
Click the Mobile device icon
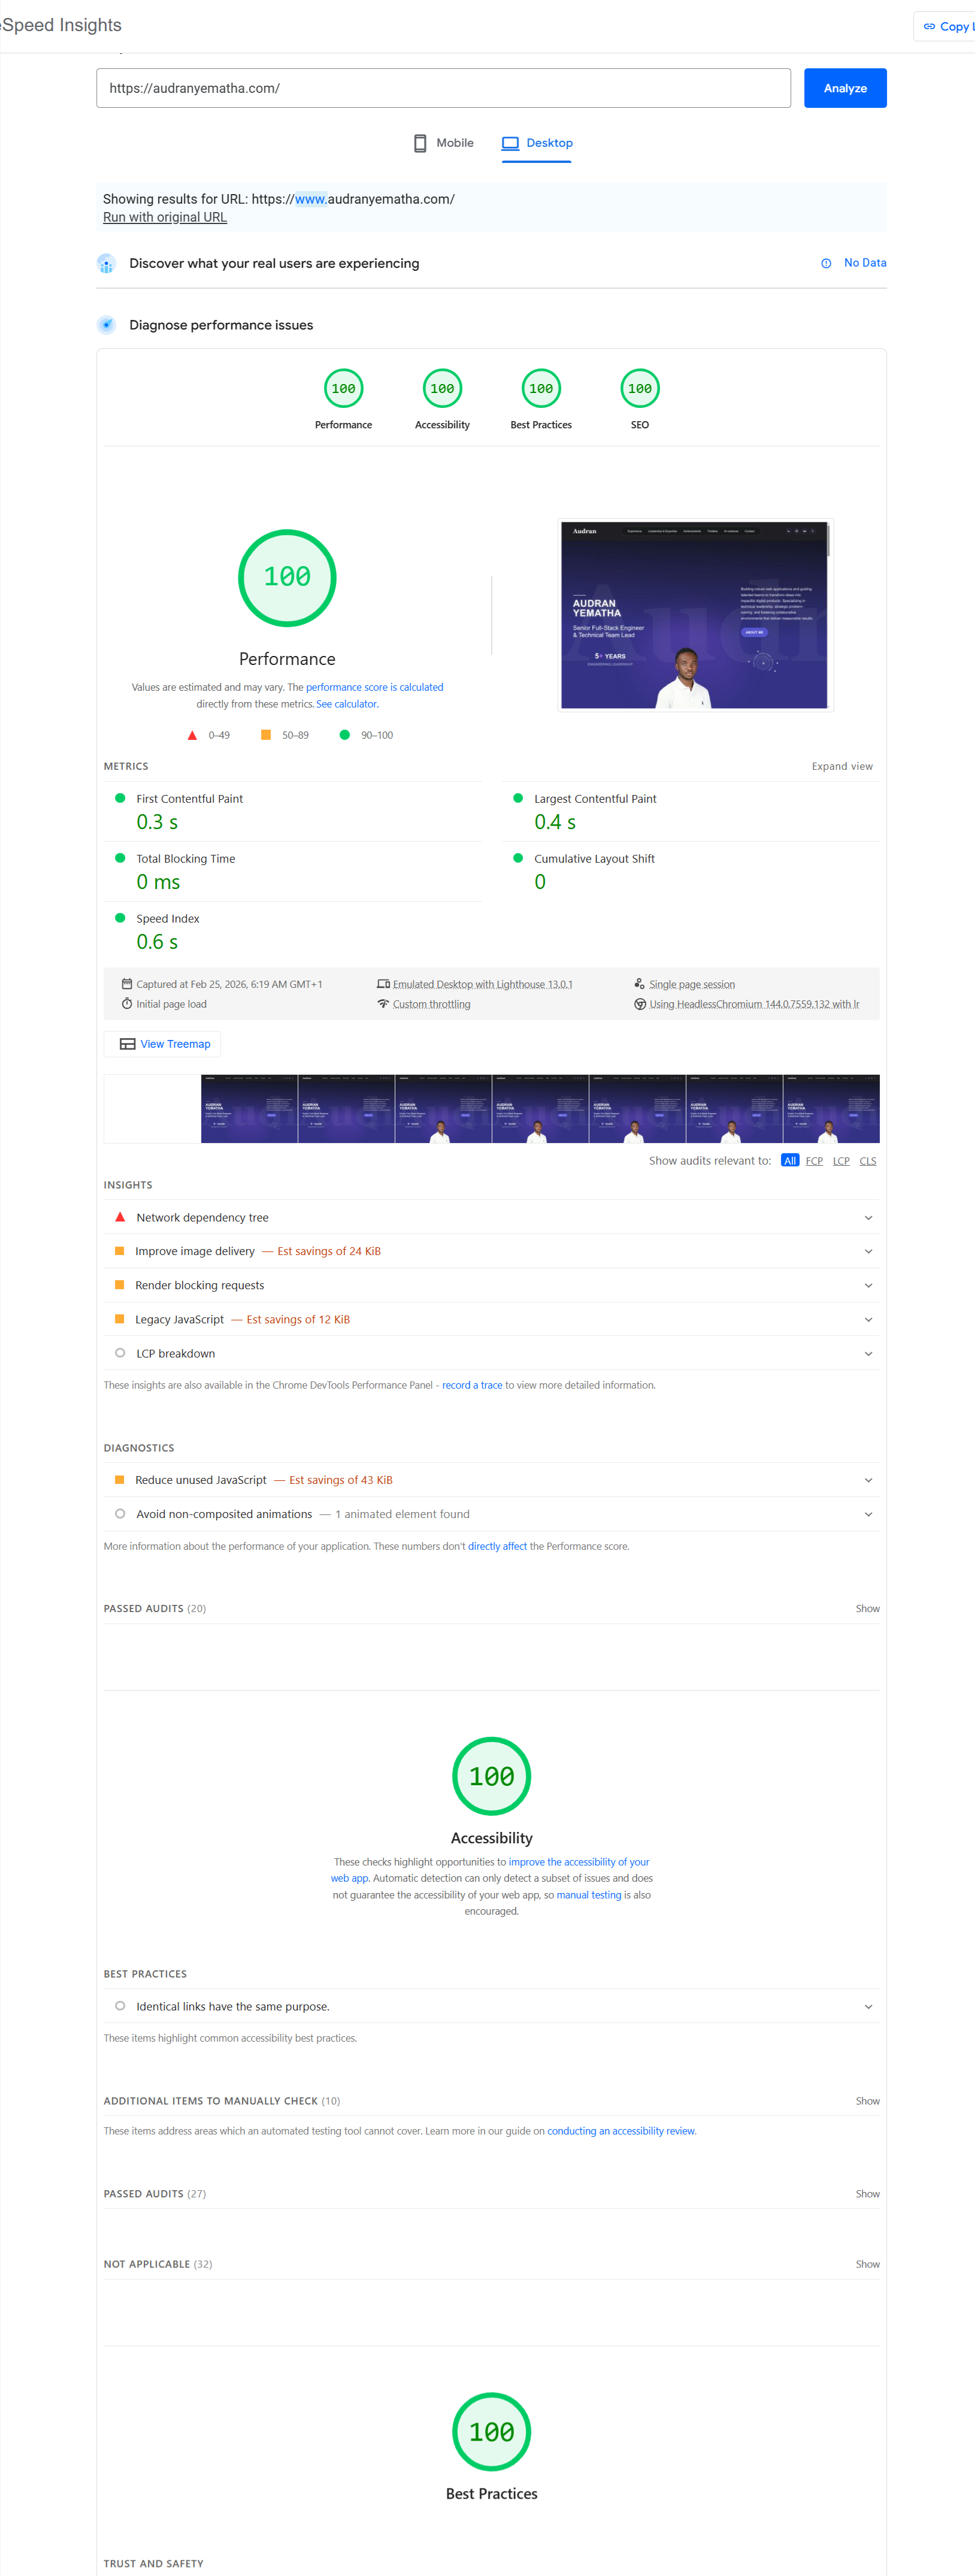point(420,143)
